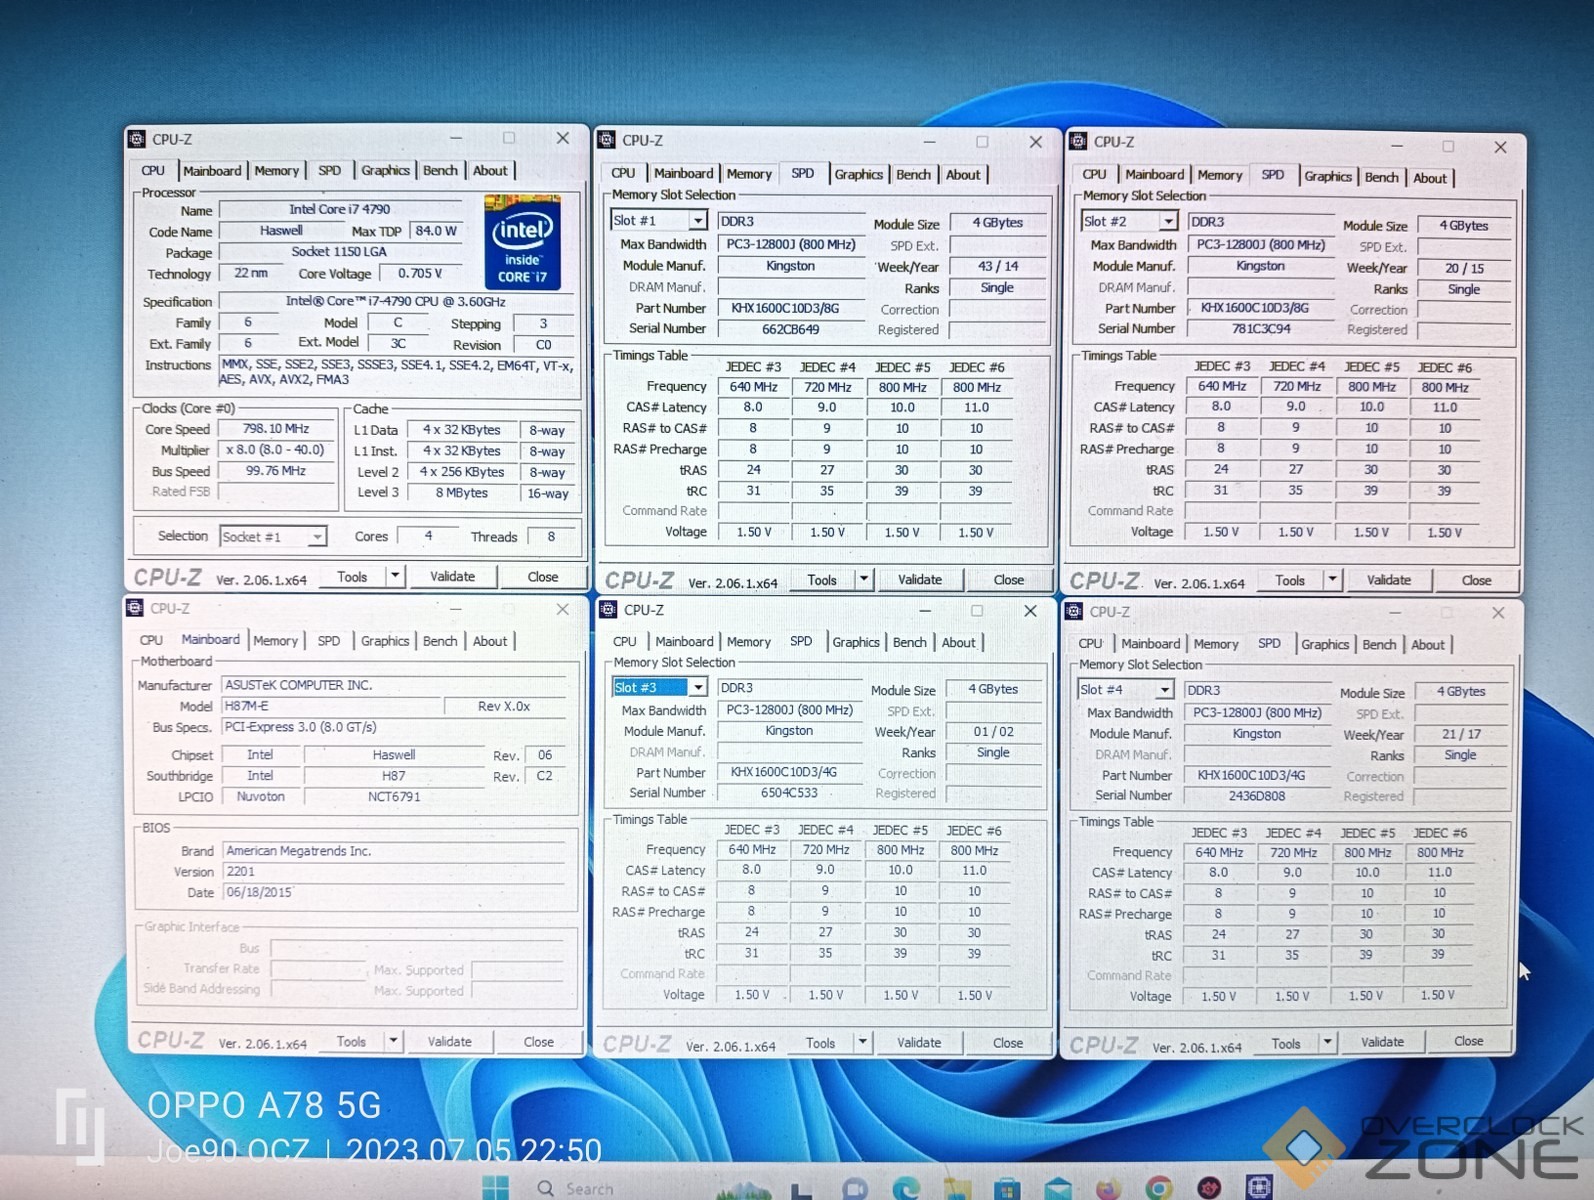Screen dimensions: 1594x1200
Task: Open the Mail app from the taskbar
Action: (1058, 1188)
